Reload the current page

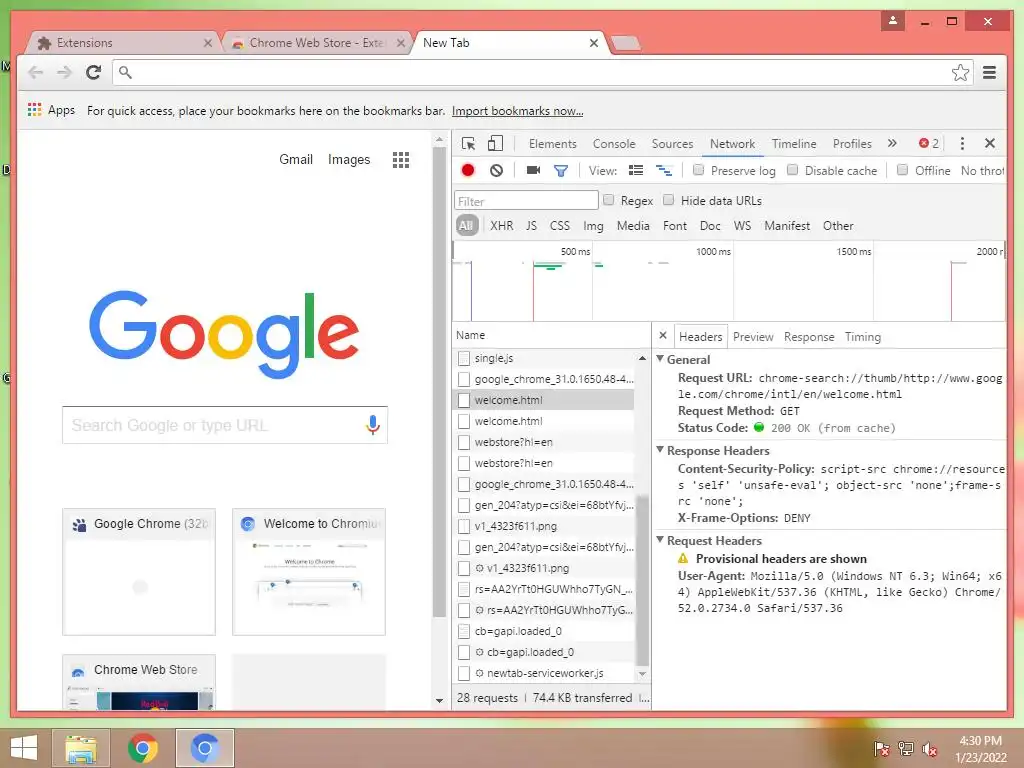[93, 72]
